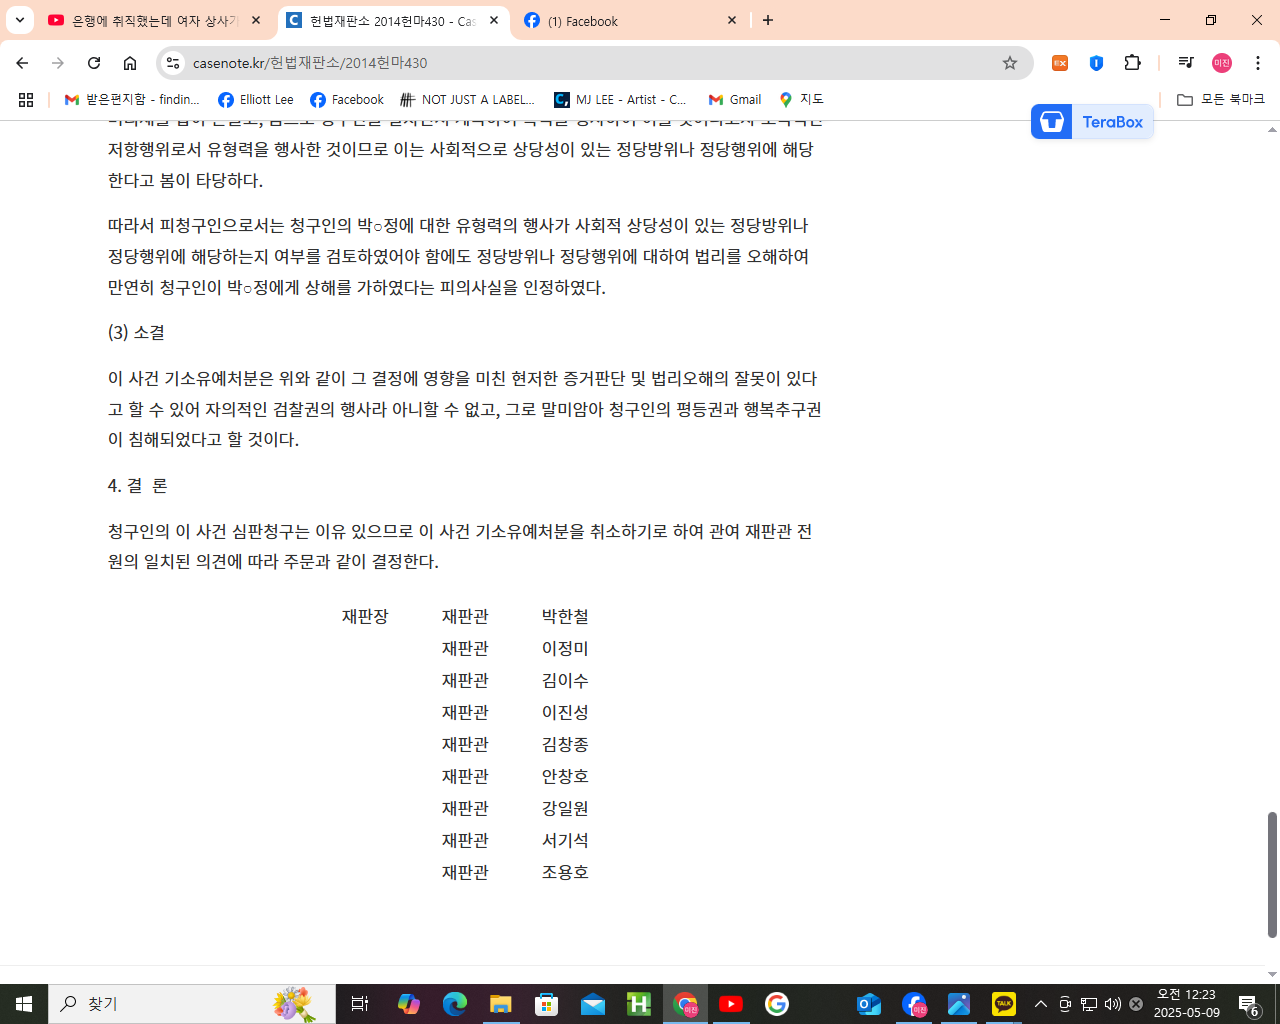Open the MJ LEE - Artist bookmark
This screenshot has height=1024, width=1280.
click(x=621, y=100)
